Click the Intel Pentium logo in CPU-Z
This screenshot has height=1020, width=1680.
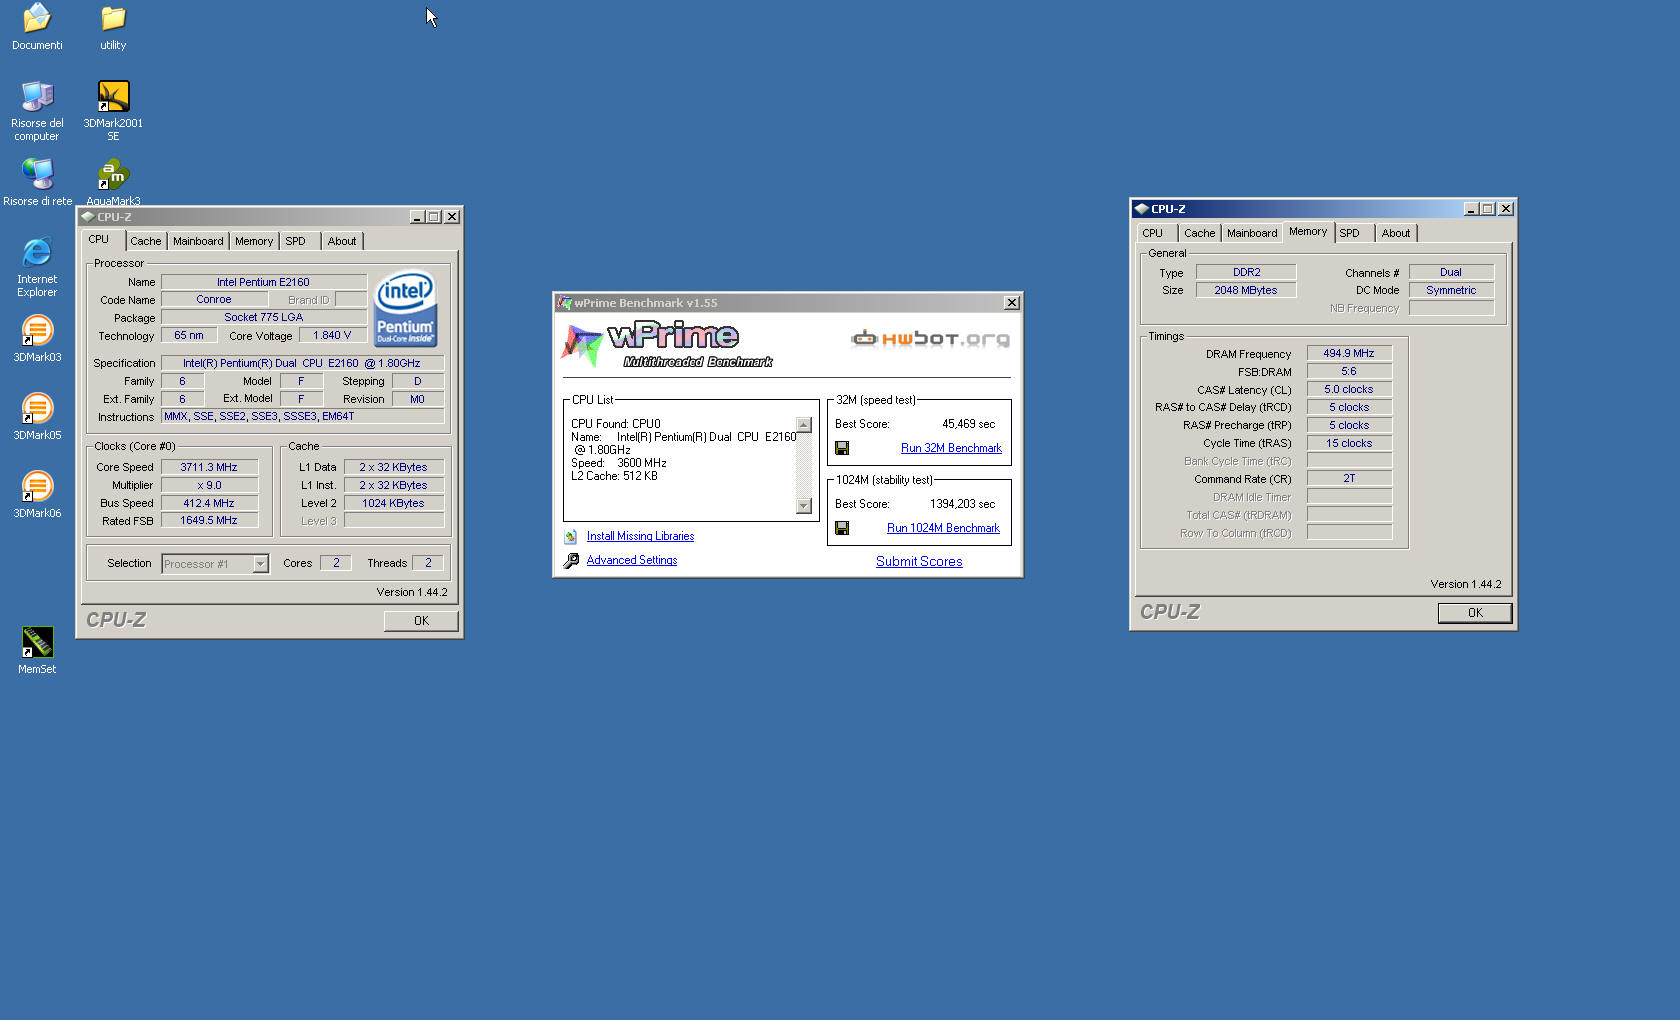tap(405, 309)
